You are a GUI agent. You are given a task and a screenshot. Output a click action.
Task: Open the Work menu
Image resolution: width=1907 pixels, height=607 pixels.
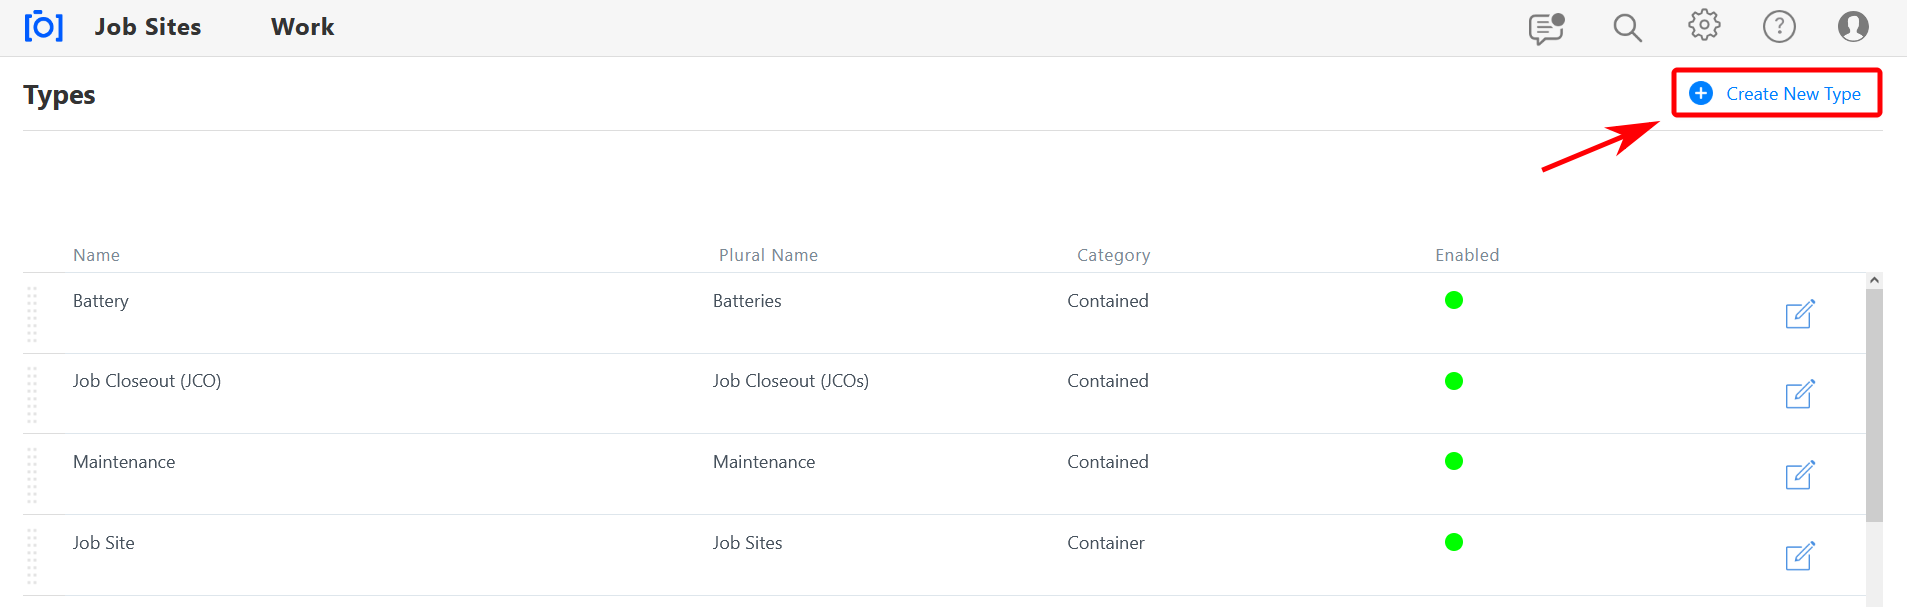point(302,27)
